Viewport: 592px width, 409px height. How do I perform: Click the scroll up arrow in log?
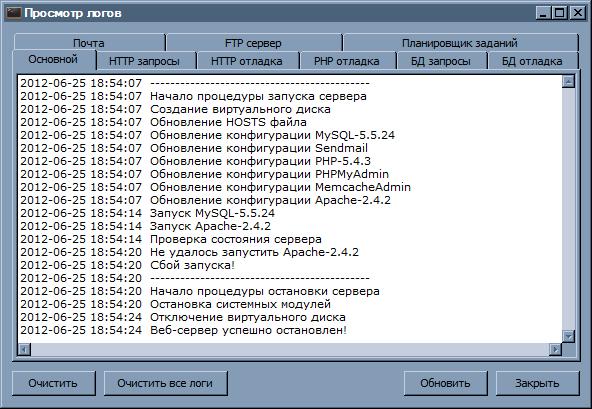(x=568, y=81)
